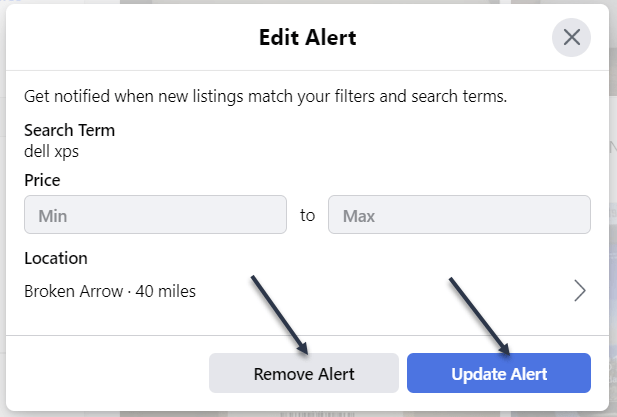Click the Min price input field

pyautogui.click(x=155, y=215)
